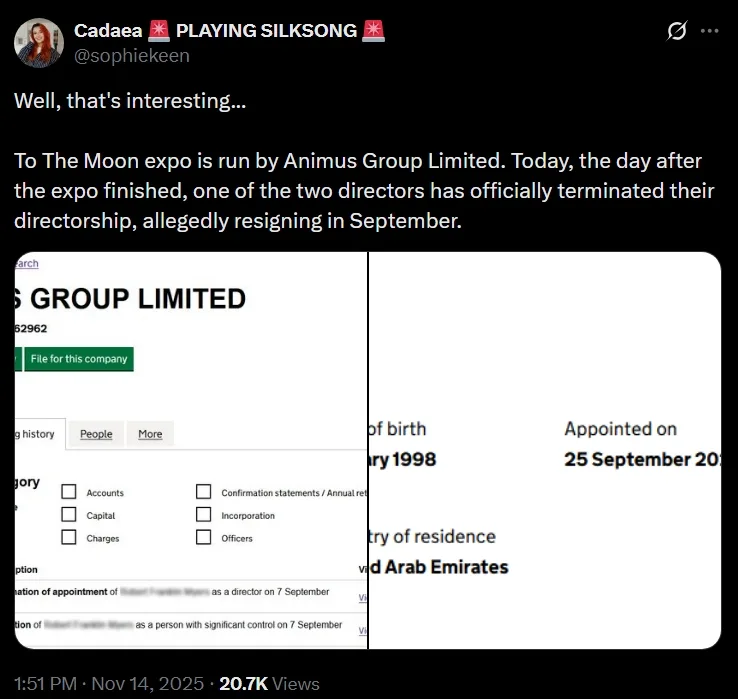Enable the Confirmation statements checkbox

pyautogui.click(x=204, y=492)
